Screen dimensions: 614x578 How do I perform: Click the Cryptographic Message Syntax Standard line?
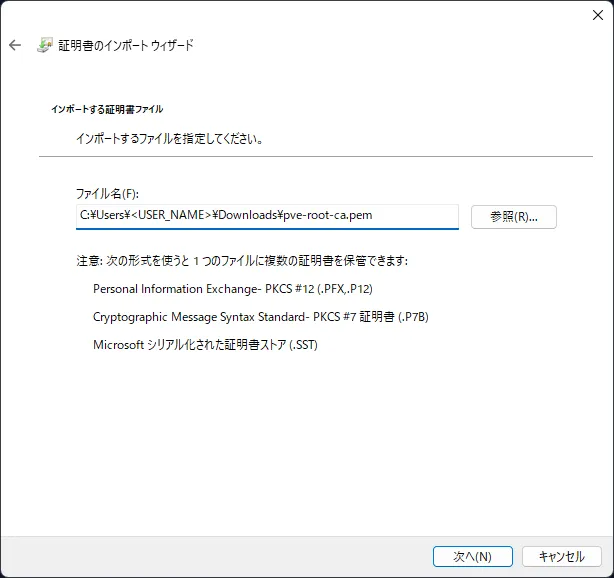pyautogui.click(x=261, y=316)
